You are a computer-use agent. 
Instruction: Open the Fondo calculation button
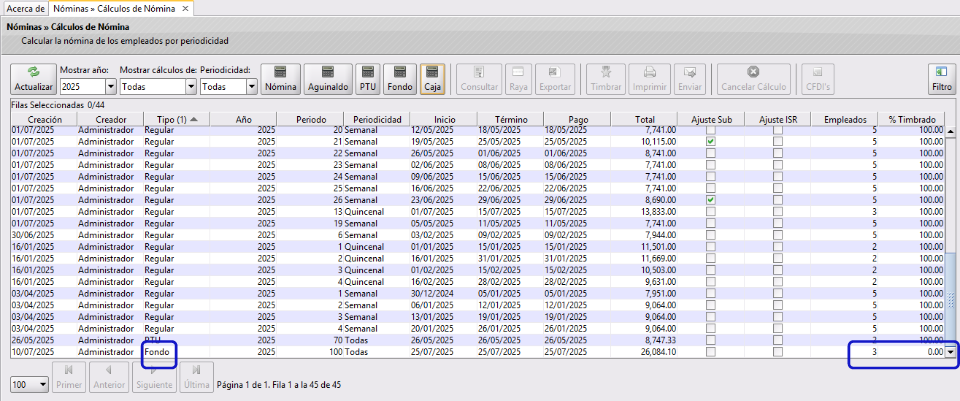pos(400,79)
